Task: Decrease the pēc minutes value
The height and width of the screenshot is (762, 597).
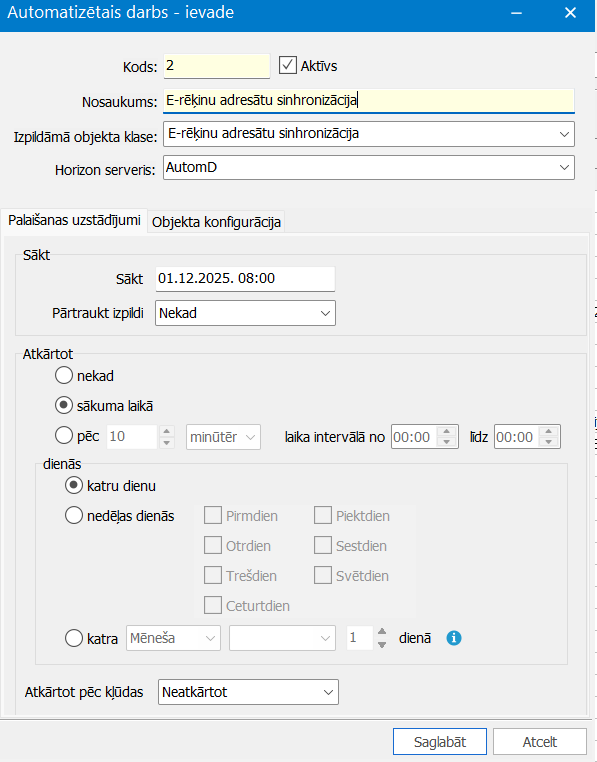Action: pos(167,443)
